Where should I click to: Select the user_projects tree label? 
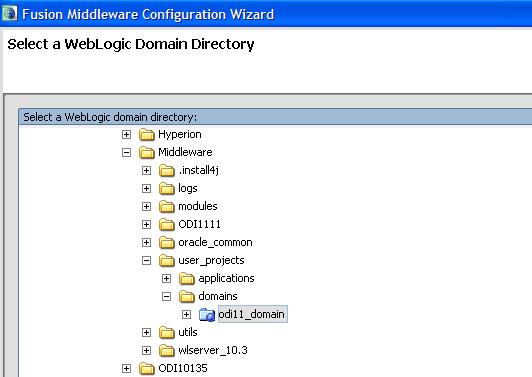[211, 260]
